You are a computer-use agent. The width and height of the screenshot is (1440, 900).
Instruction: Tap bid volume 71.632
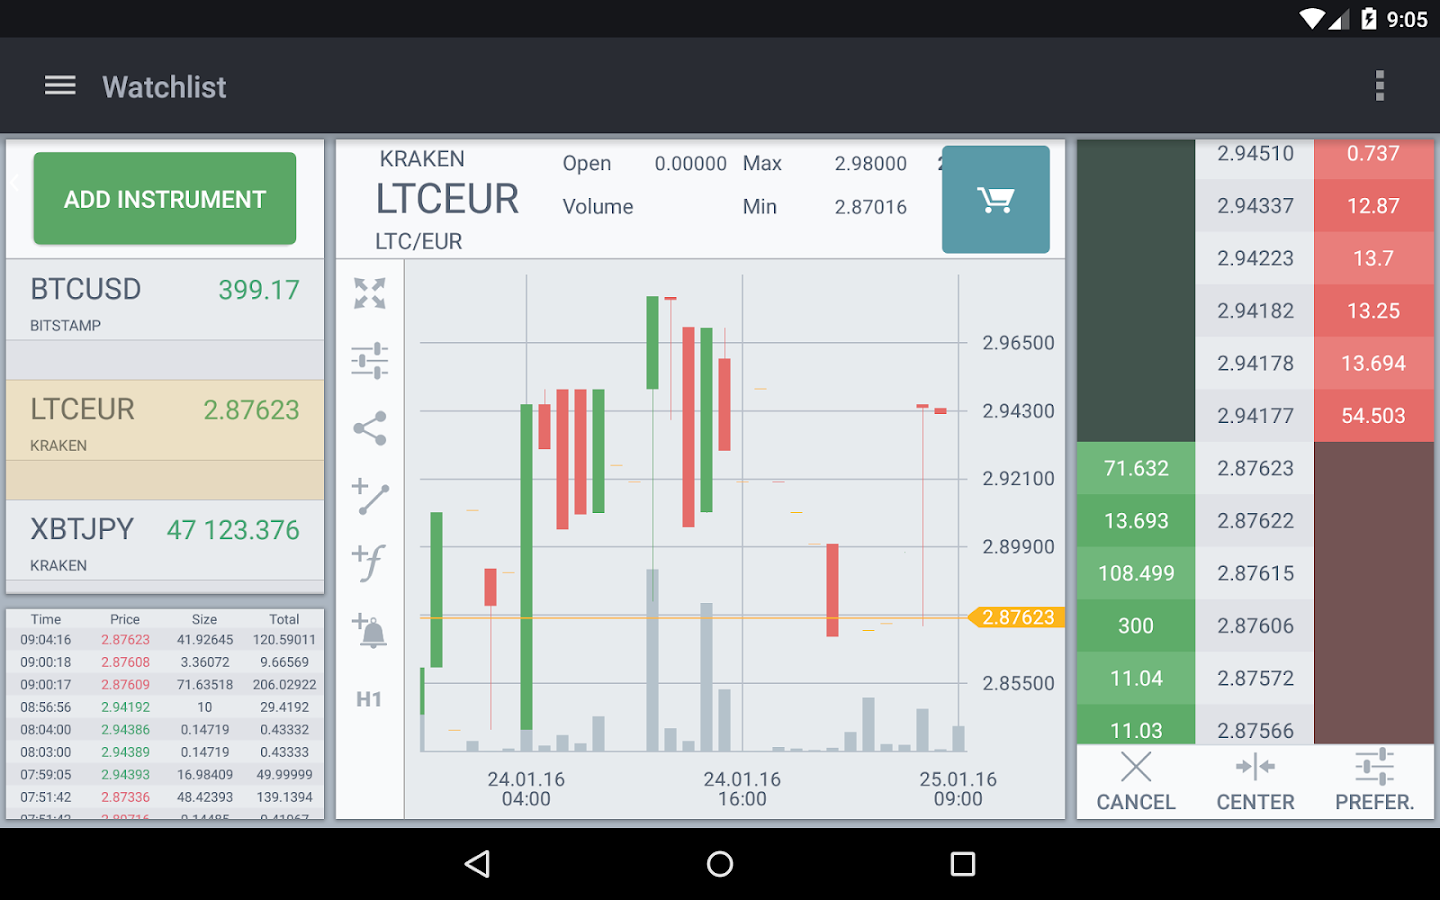click(1136, 468)
